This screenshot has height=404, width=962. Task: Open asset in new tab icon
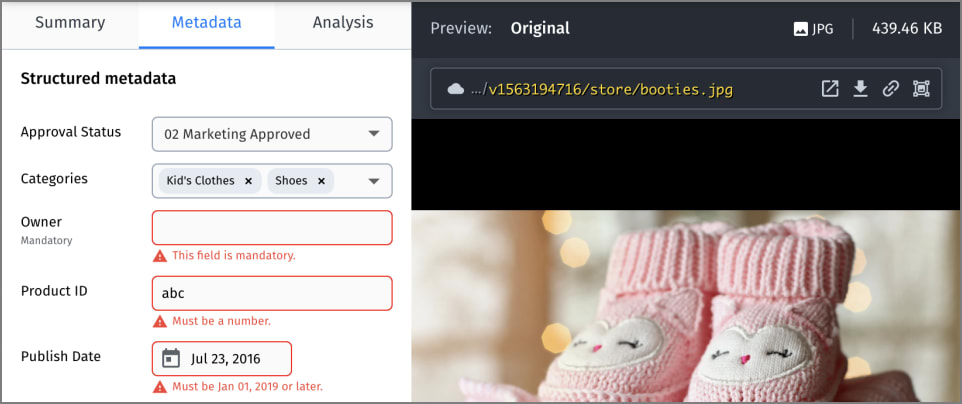coord(829,89)
